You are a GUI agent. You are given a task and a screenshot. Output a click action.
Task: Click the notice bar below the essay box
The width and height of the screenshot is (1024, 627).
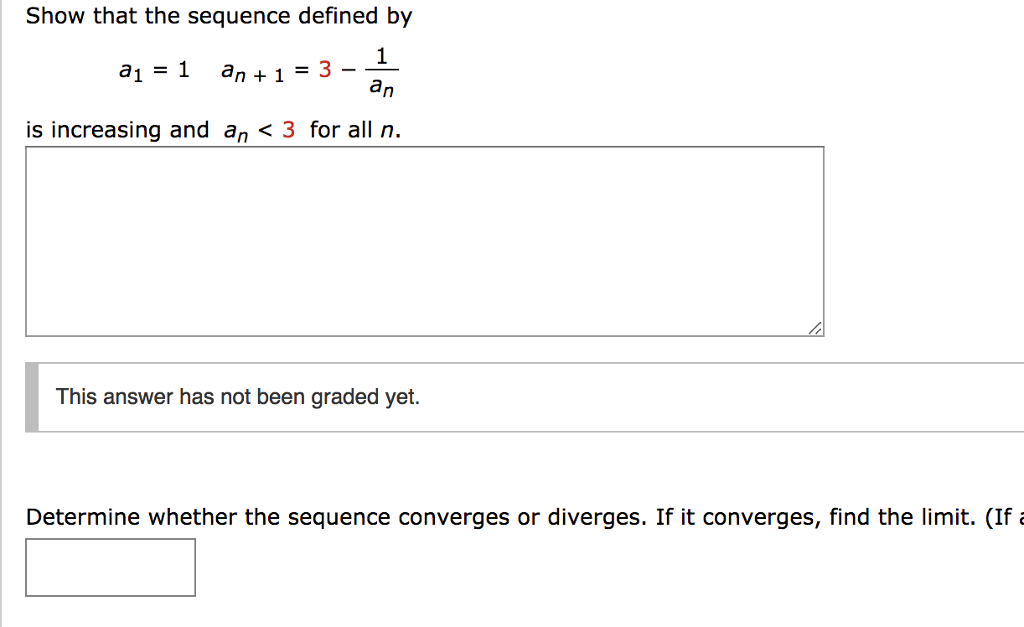click(x=520, y=396)
